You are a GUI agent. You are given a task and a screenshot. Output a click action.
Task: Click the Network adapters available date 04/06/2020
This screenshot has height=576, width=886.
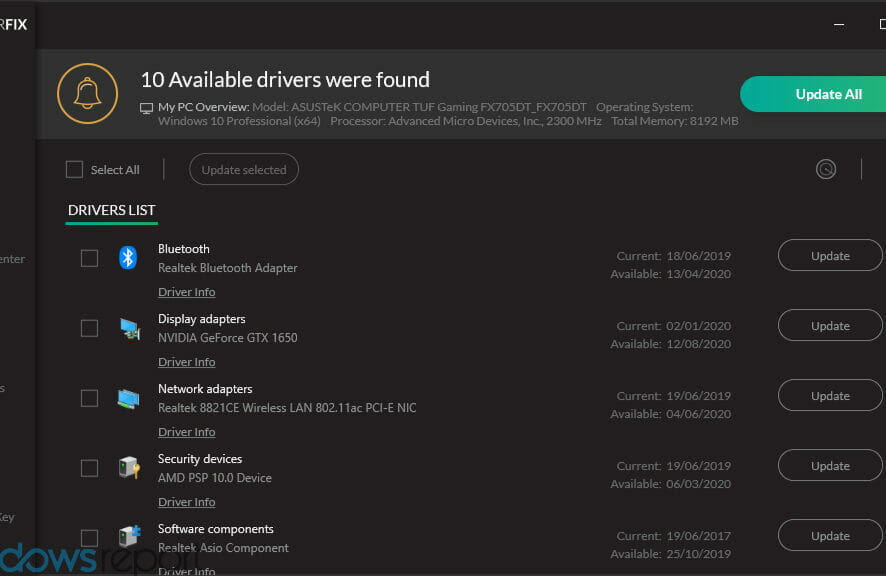(698, 414)
